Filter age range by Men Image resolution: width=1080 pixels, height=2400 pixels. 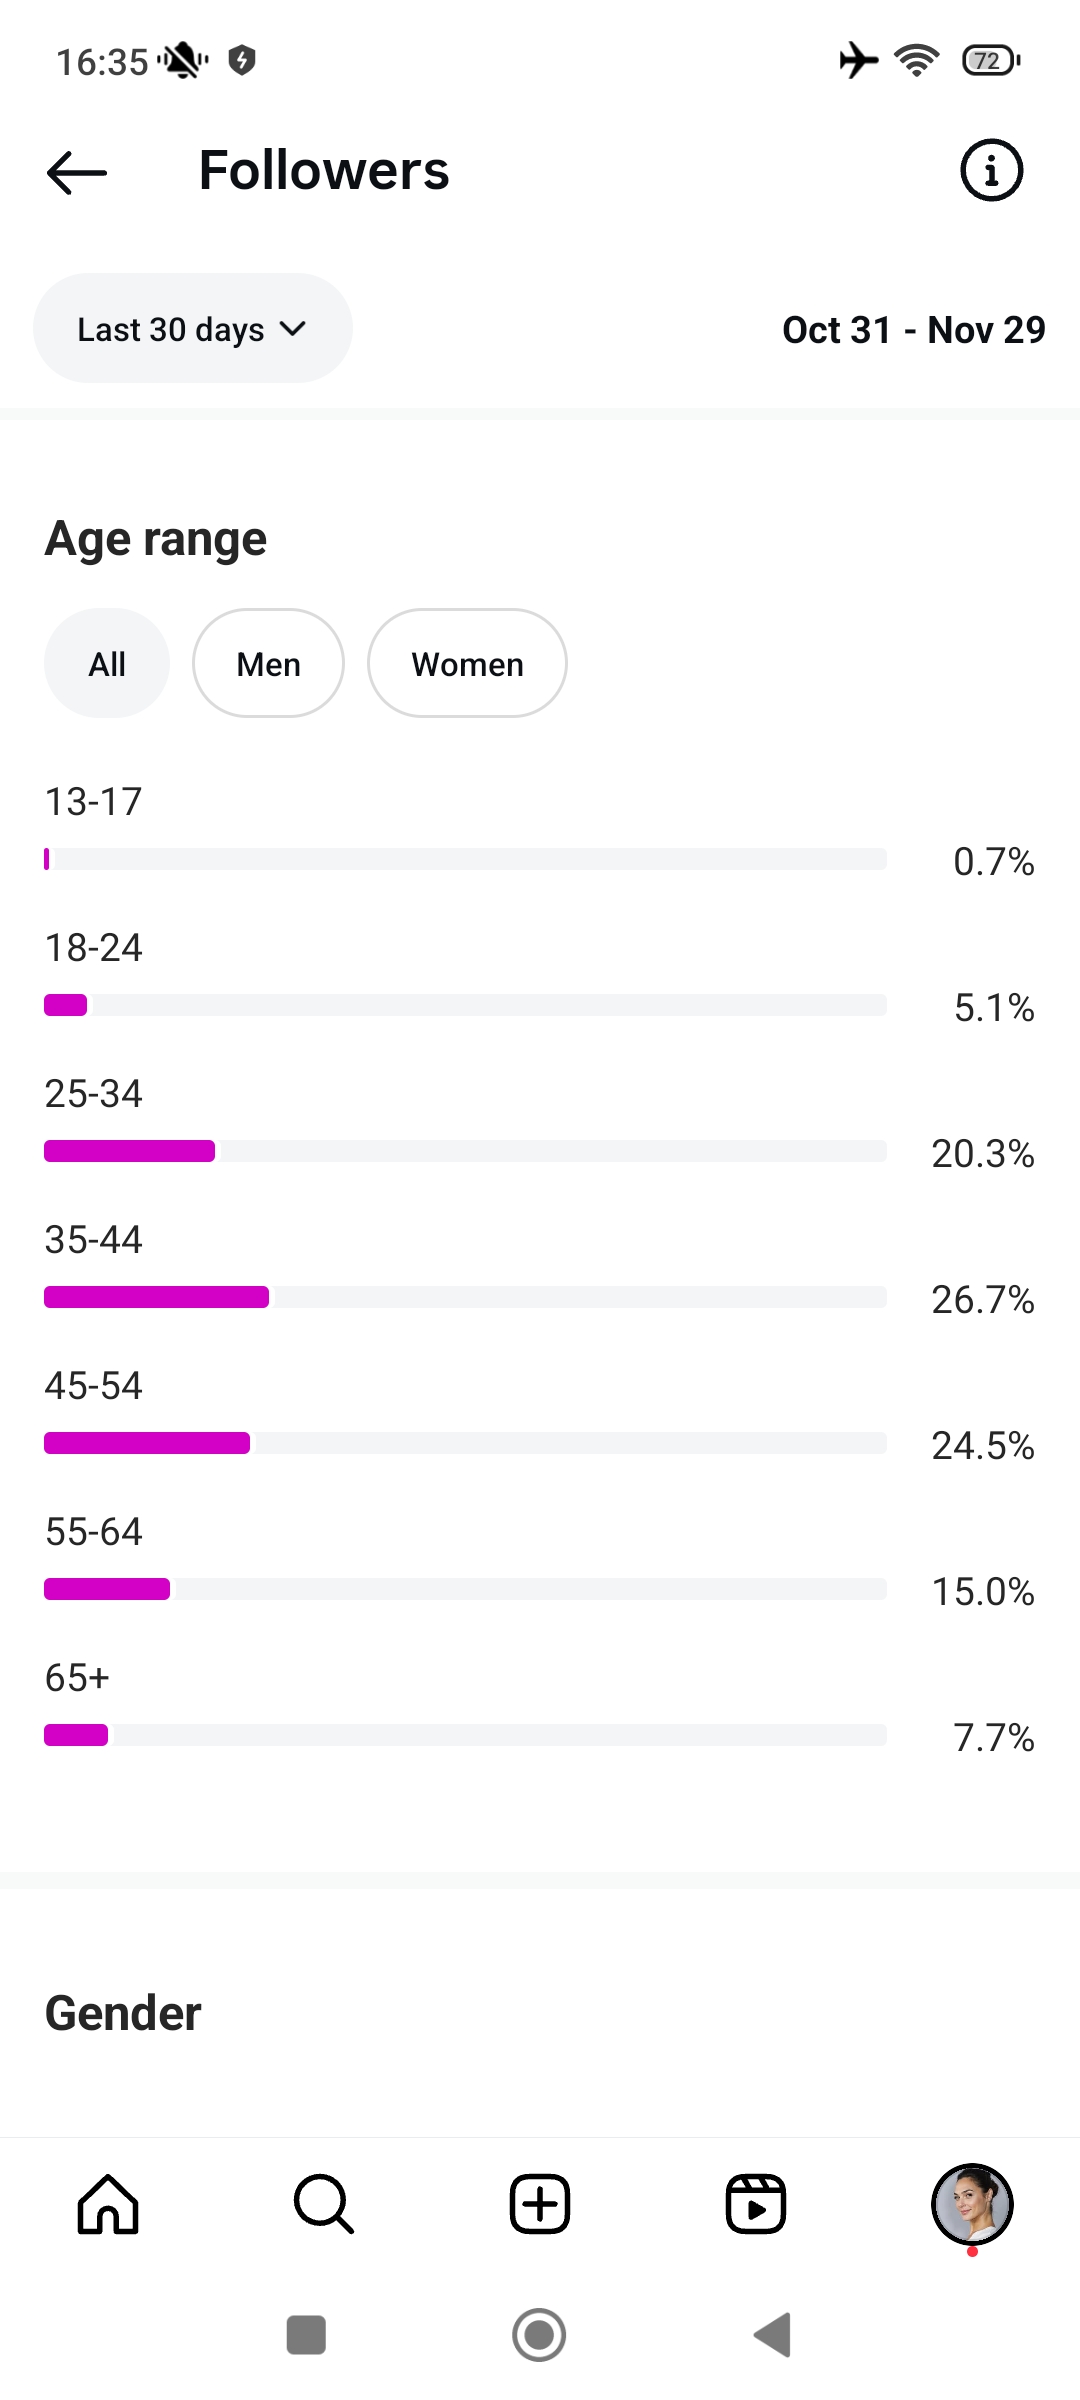(x=268, y=664)
